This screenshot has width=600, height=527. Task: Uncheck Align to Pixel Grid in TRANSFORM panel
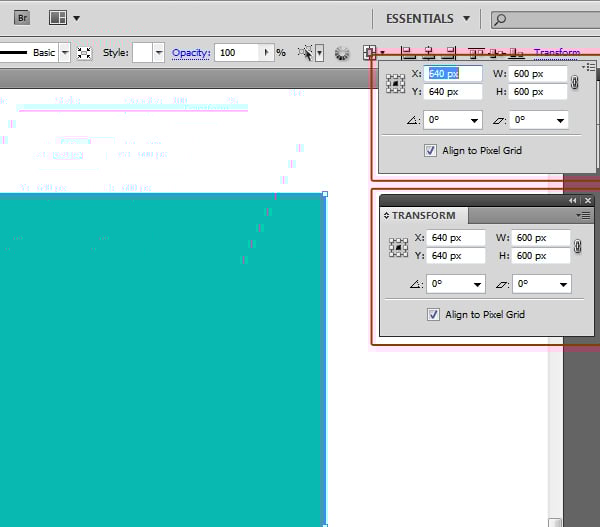432,314
